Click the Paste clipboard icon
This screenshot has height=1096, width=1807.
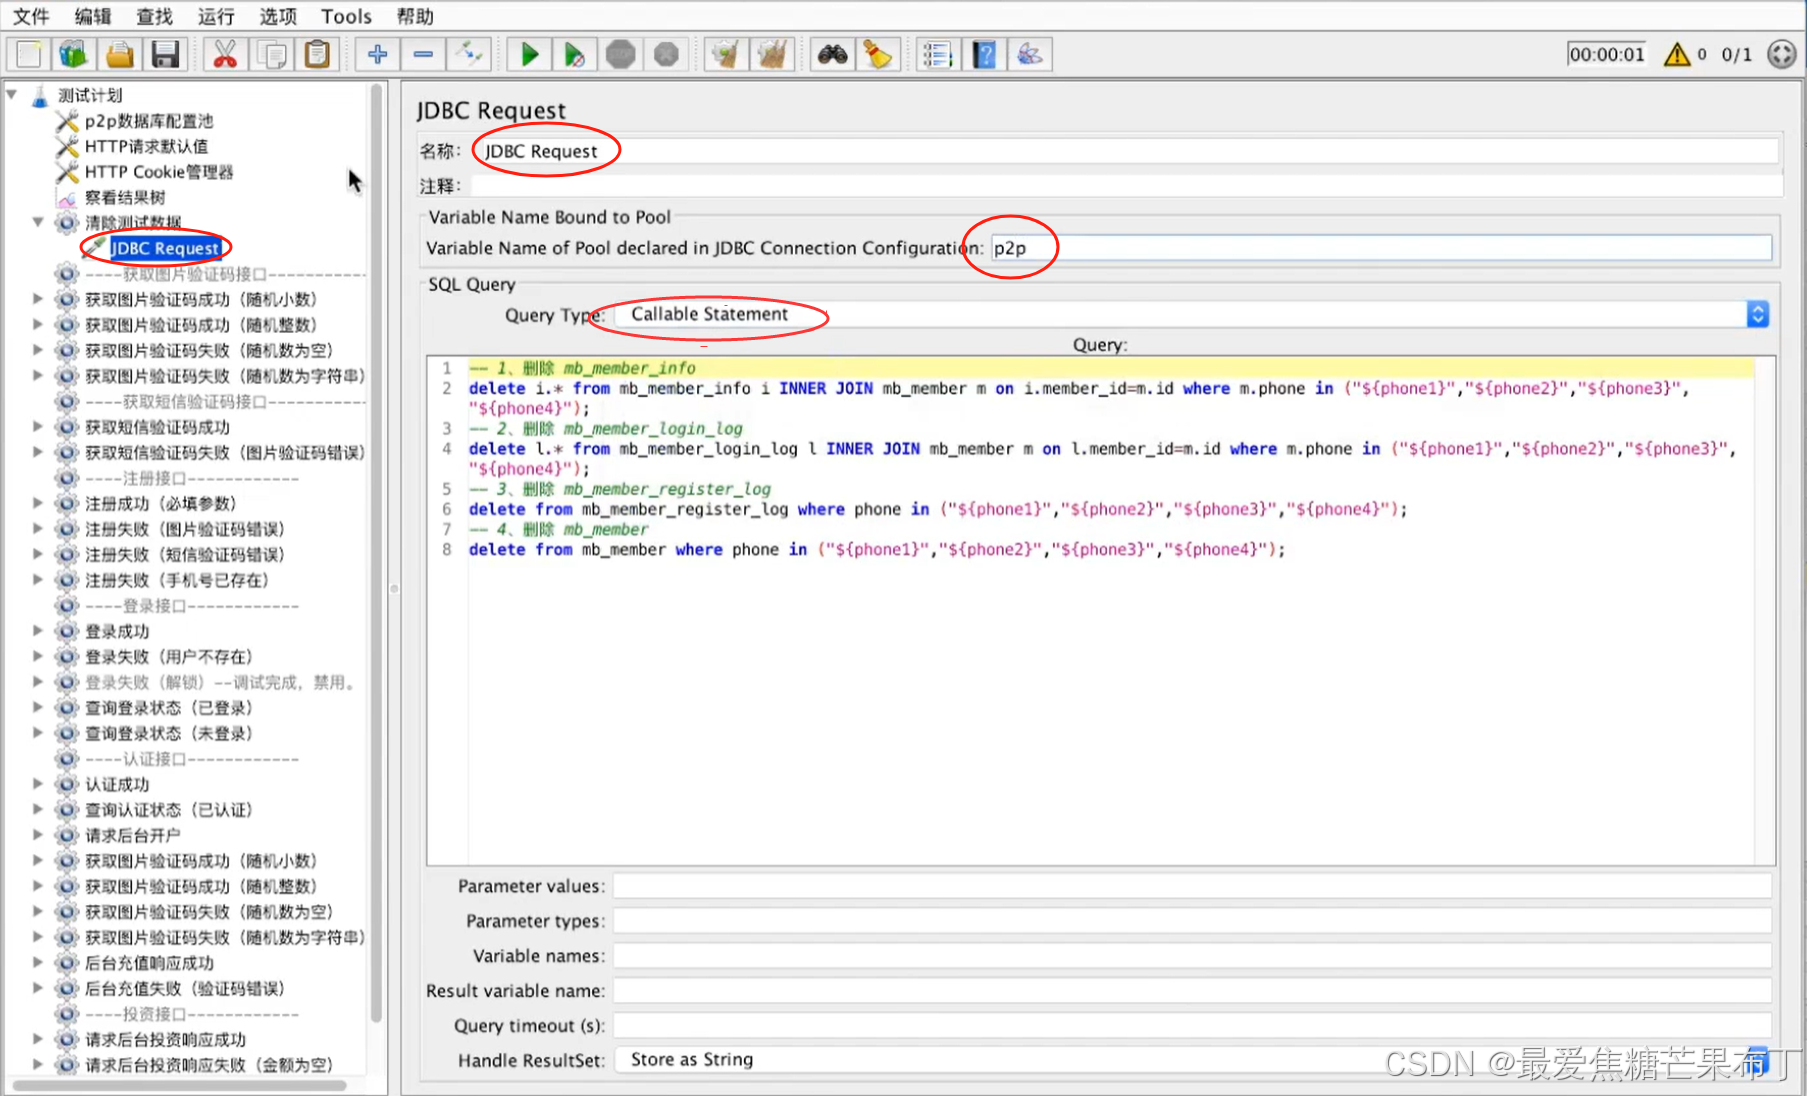click(x=317, y=54)
